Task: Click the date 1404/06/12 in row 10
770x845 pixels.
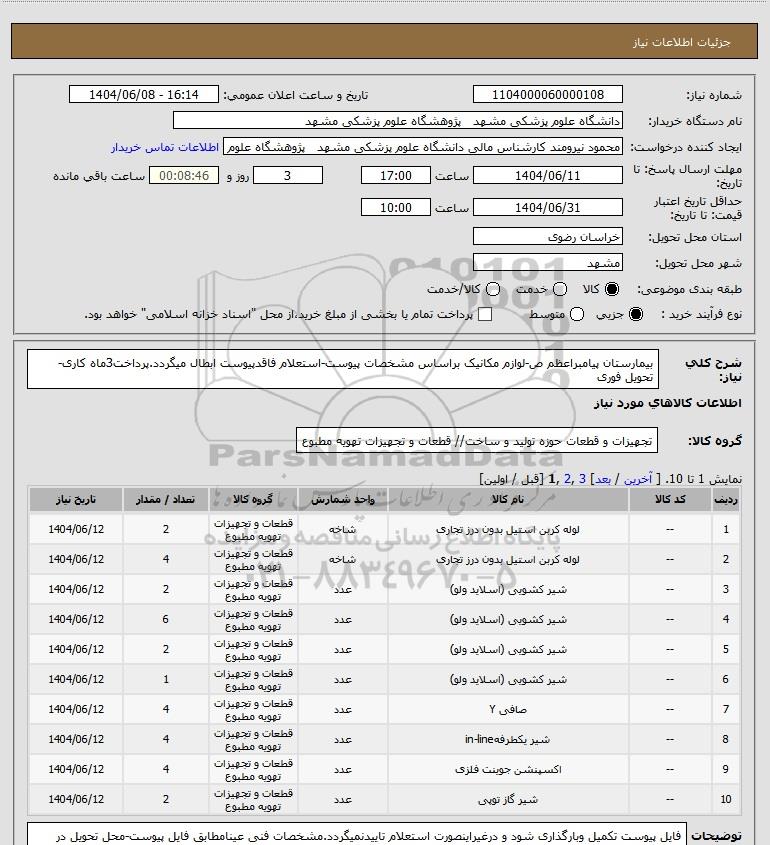Action: click(x=76, y=800)
